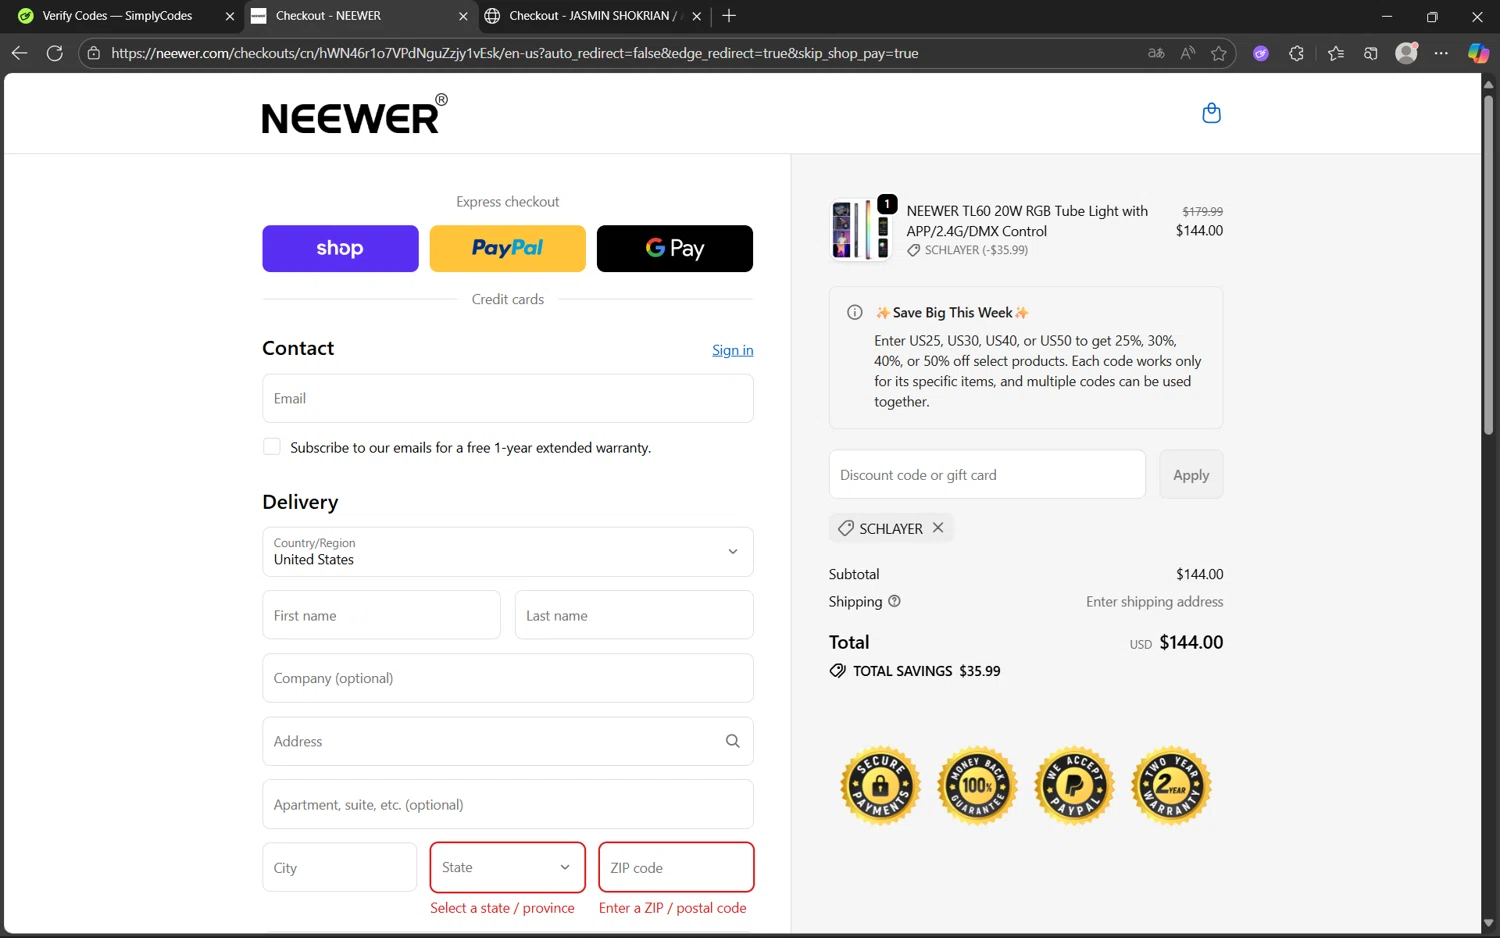This screenshot has width=1500, height=938.
Task: Click the SCHLAYER tag icon under product
Action: point(913,250)
